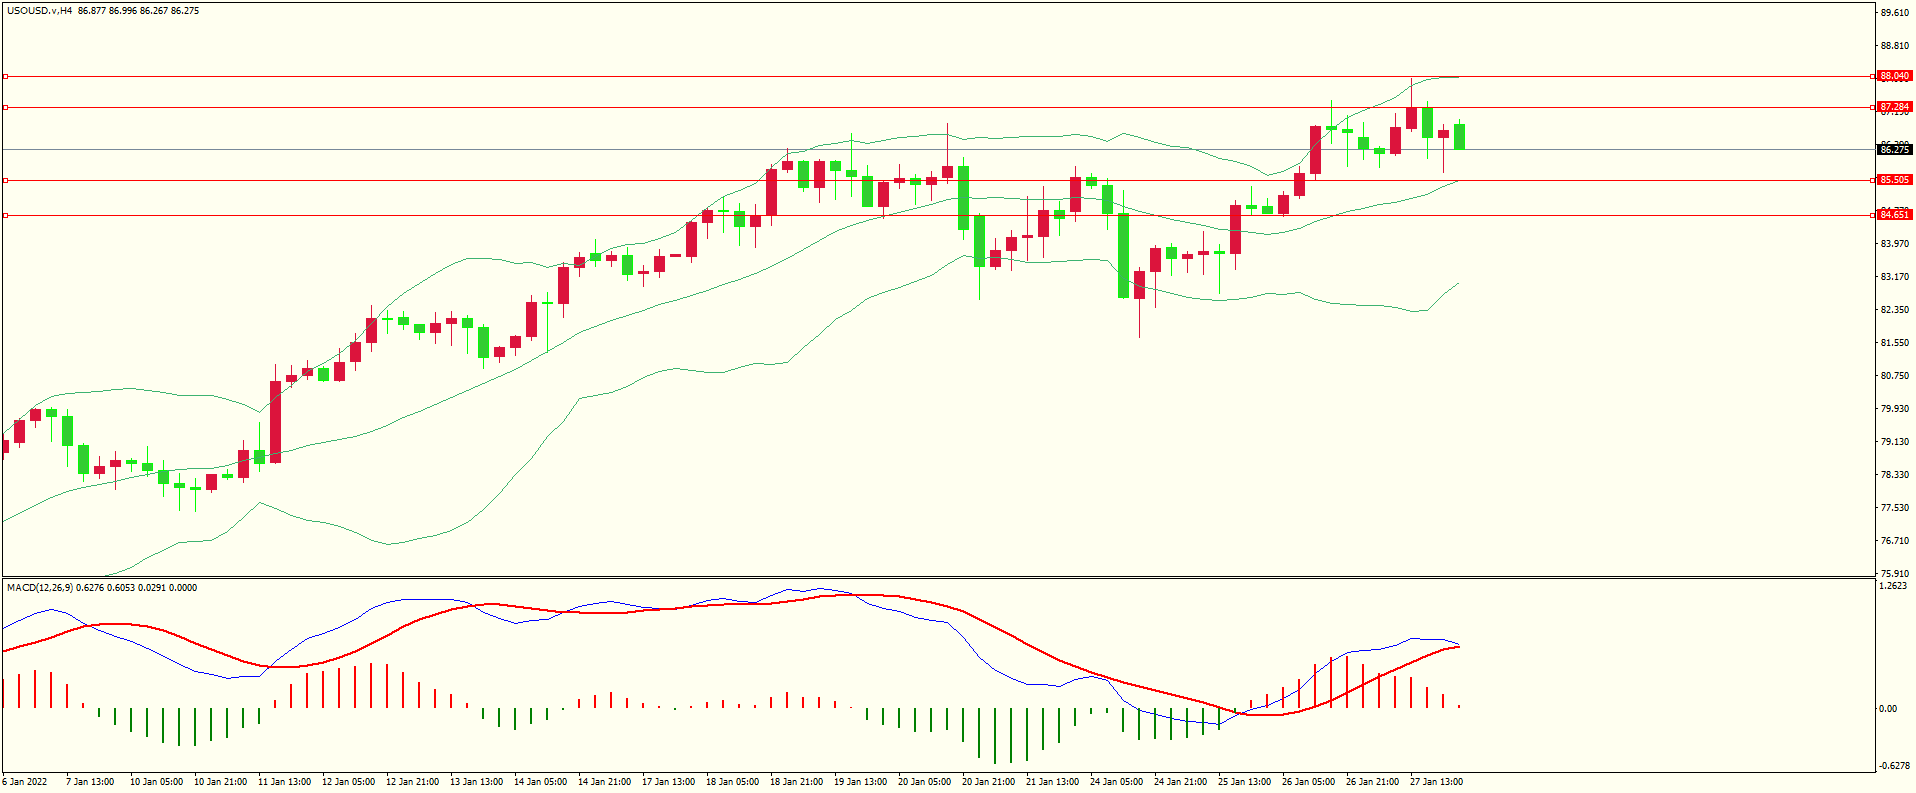
Task: Click the 12 Jan 21:00 time label
Action: [412, 782]
